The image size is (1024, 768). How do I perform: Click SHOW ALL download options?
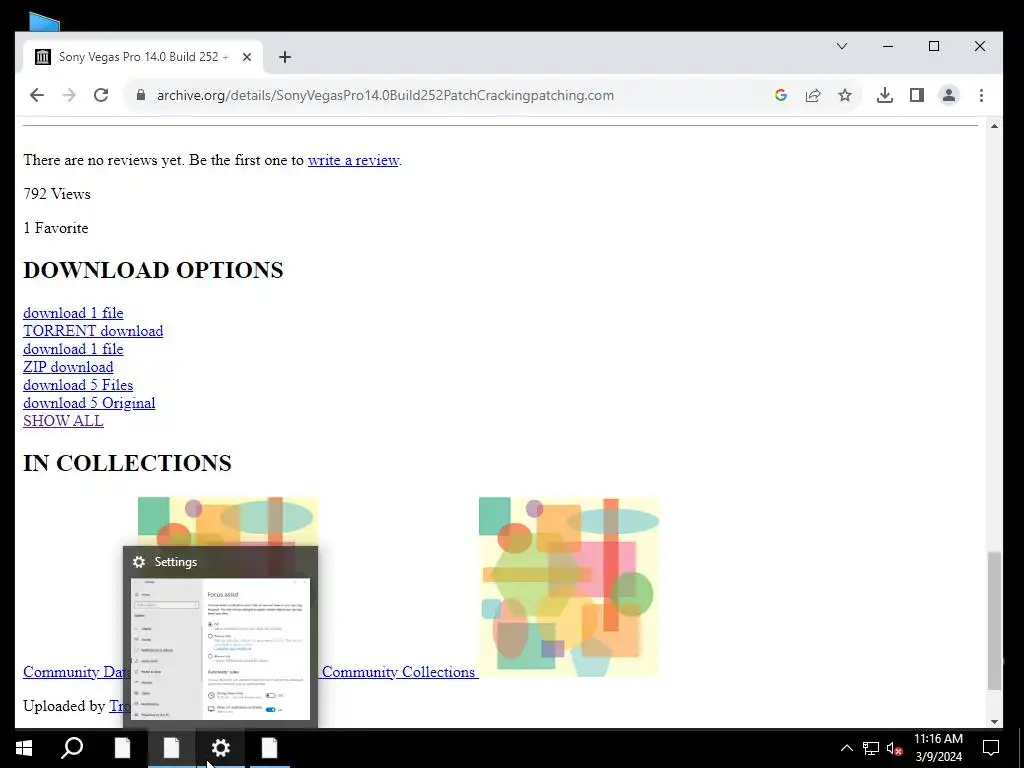pos(63,421)
